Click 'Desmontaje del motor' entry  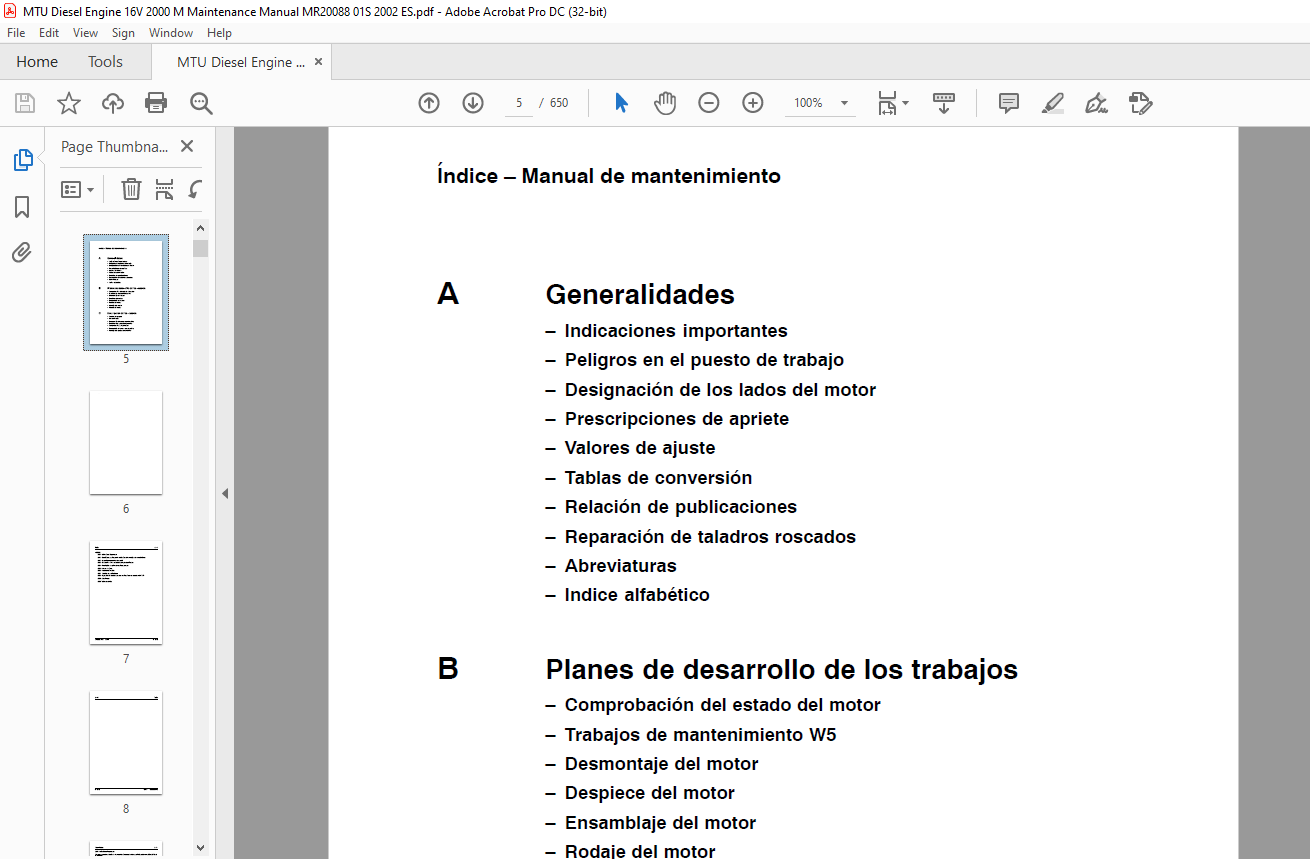(x=661, y=764)
